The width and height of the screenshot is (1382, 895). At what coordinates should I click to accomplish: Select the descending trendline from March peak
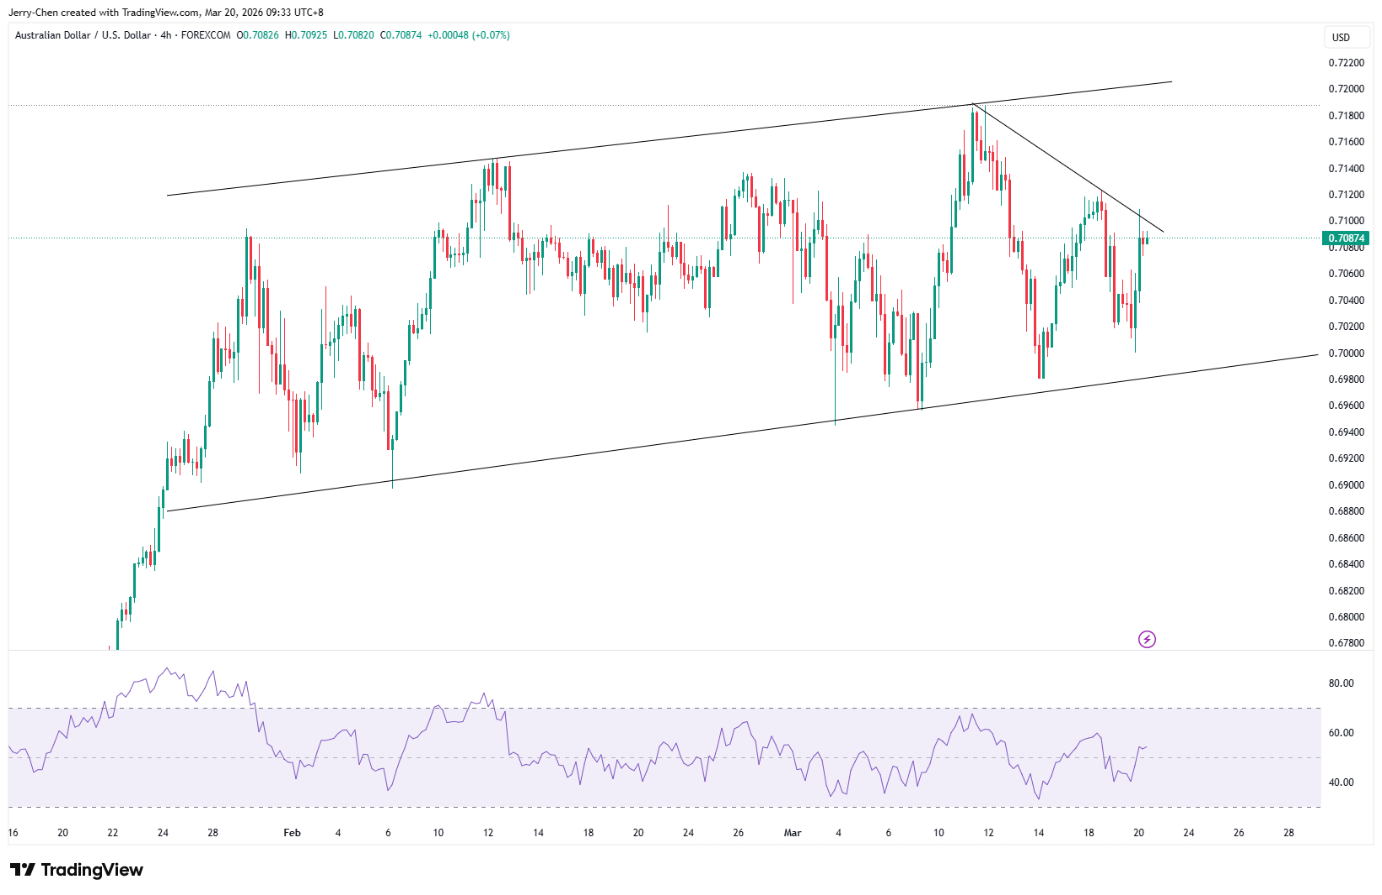coord(1068,168)
